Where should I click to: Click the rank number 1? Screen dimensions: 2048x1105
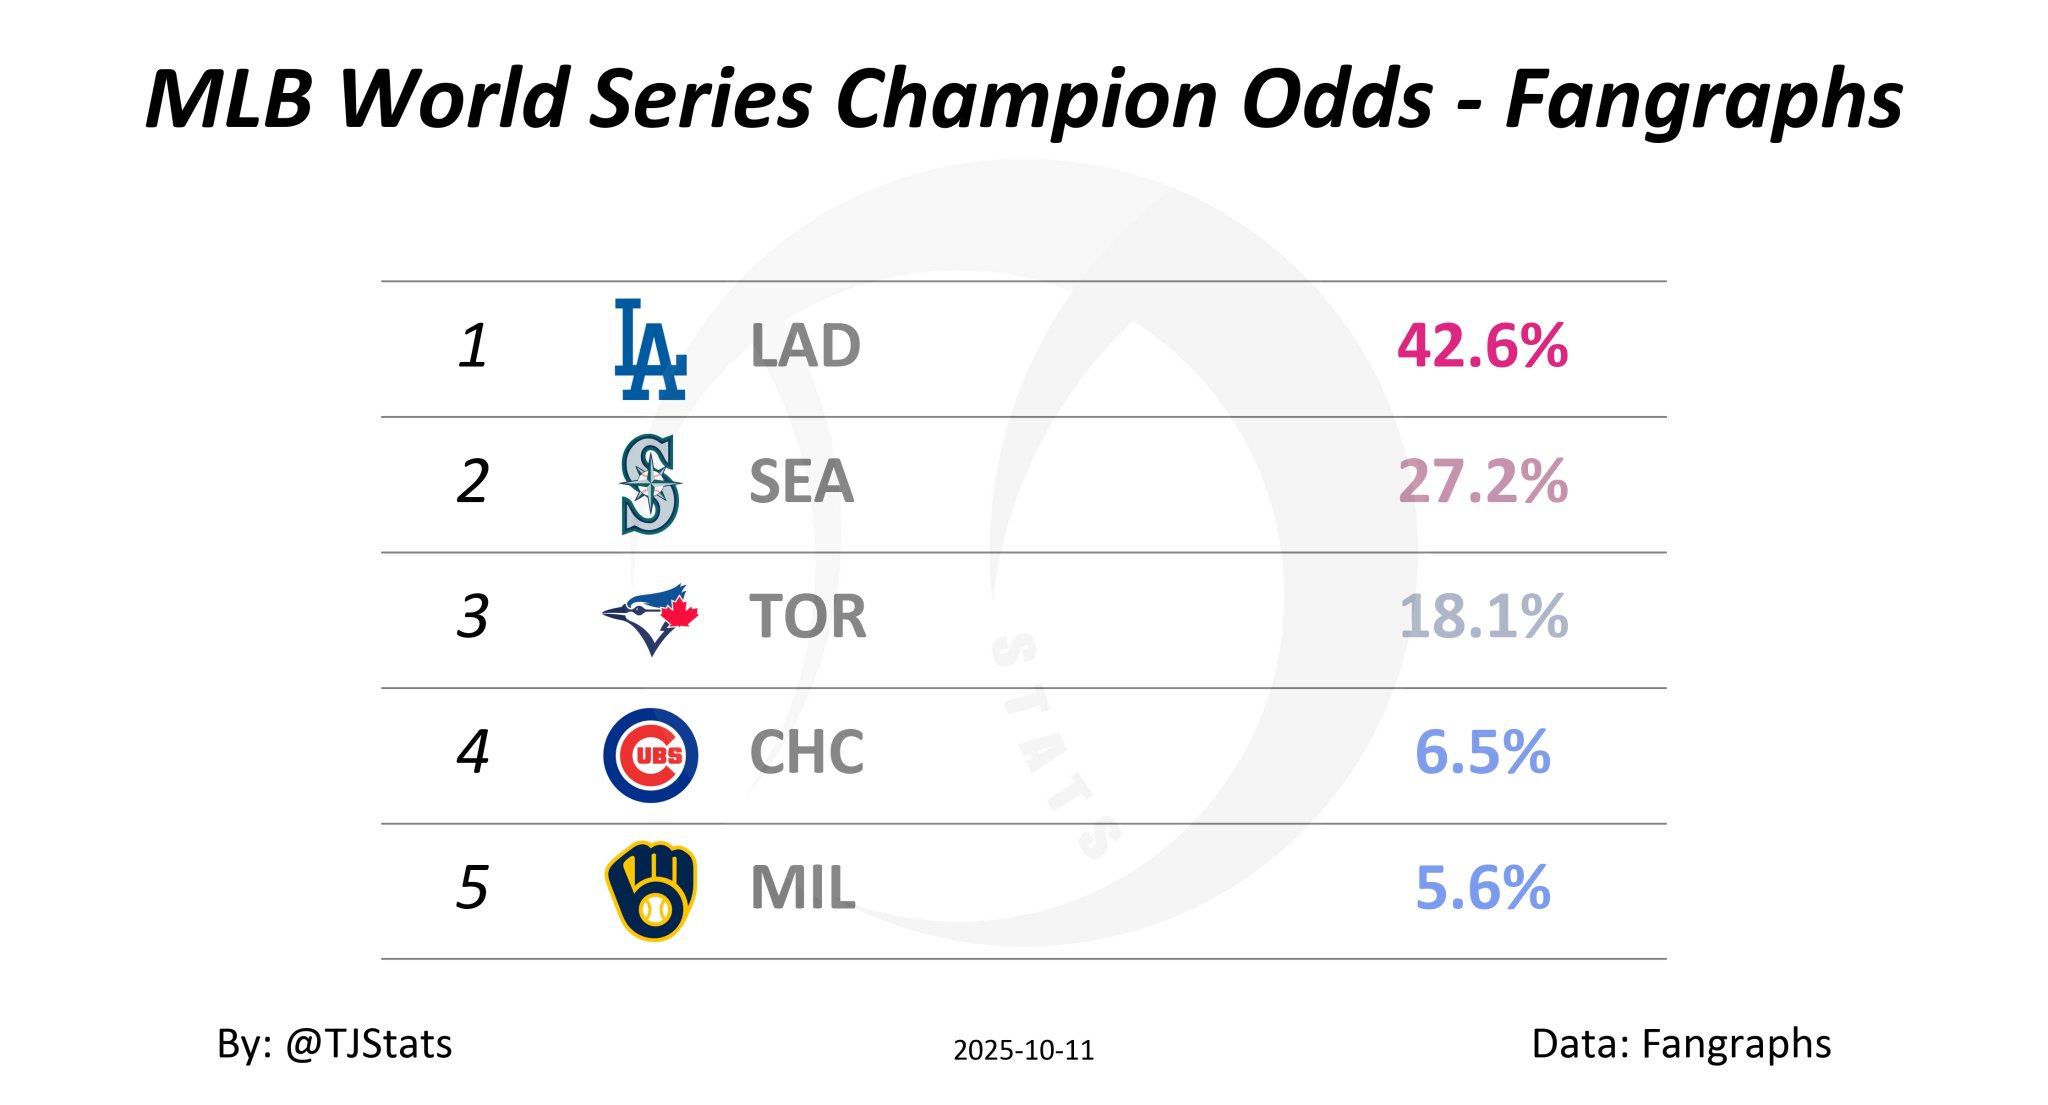(473, 347)
